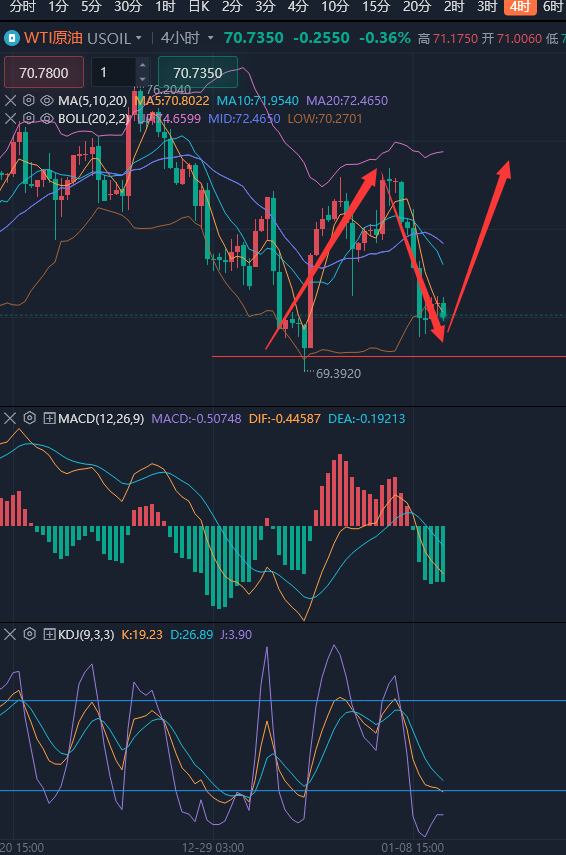The height and width of the screenshot is (855, 566).
Task: Click the D:26.89 KDJ value
Action: (x=191, y=634)
